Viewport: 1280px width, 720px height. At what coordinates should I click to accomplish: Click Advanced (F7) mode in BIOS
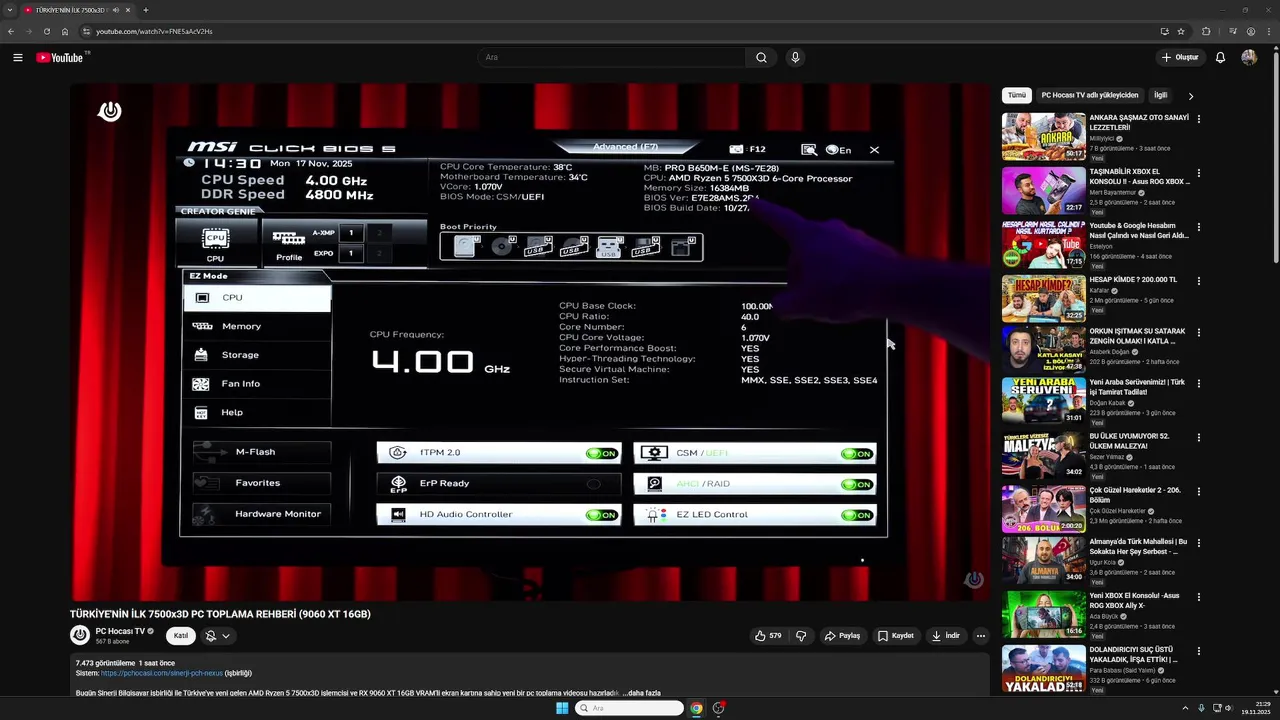click(x=626, y=147)
